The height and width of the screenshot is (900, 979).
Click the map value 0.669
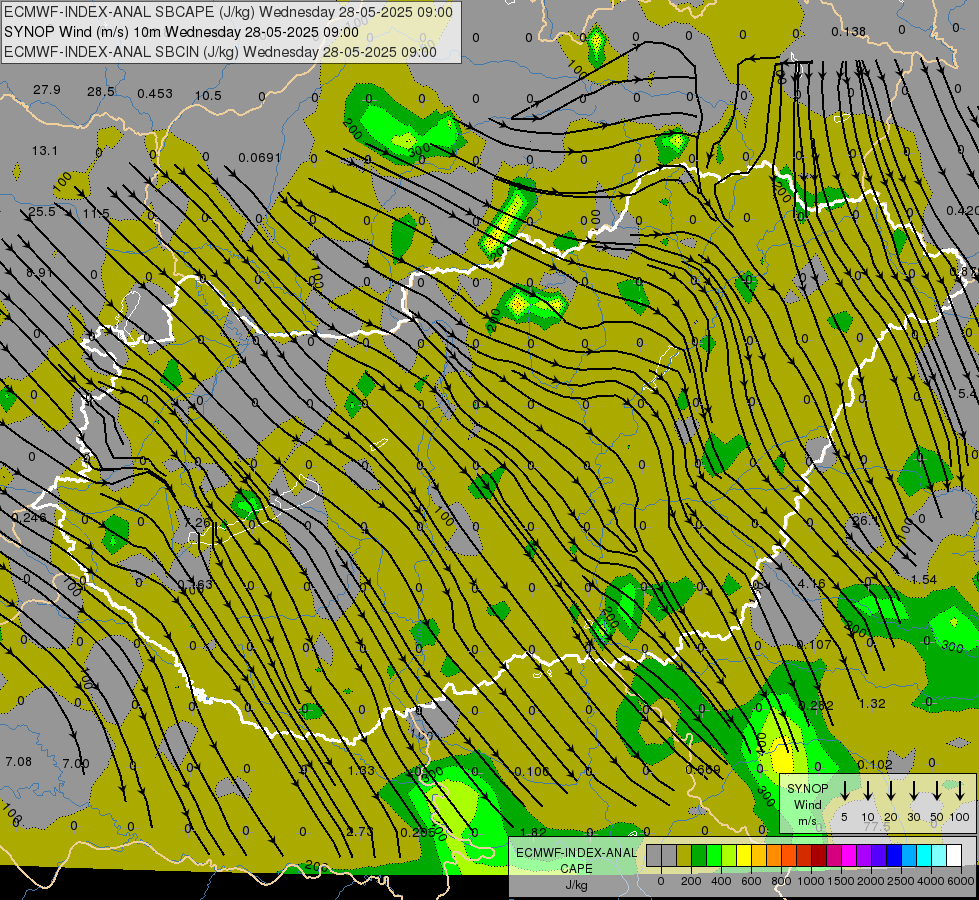click(x=703, y=769)
